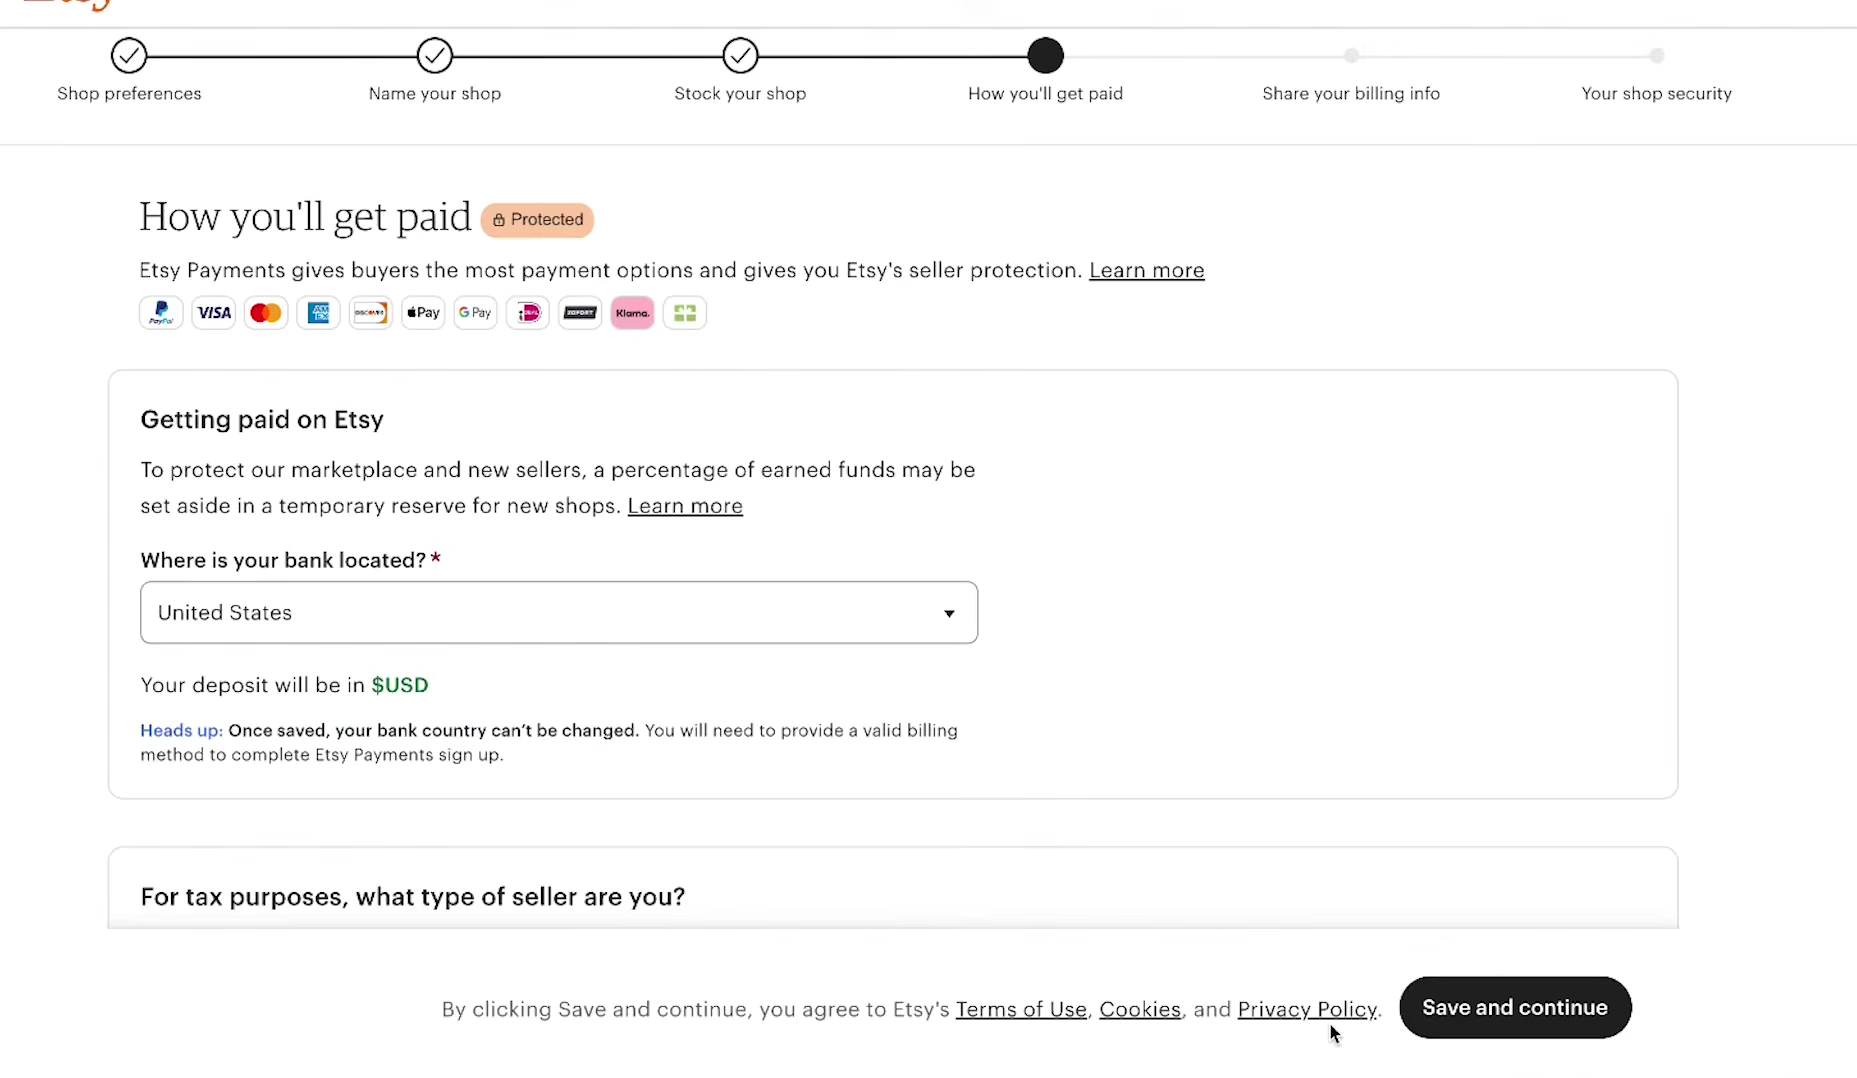This screenshot has width=1857, height=1078.
Task: Open the Terms of Use link
Action: tap(1021, 1009)
